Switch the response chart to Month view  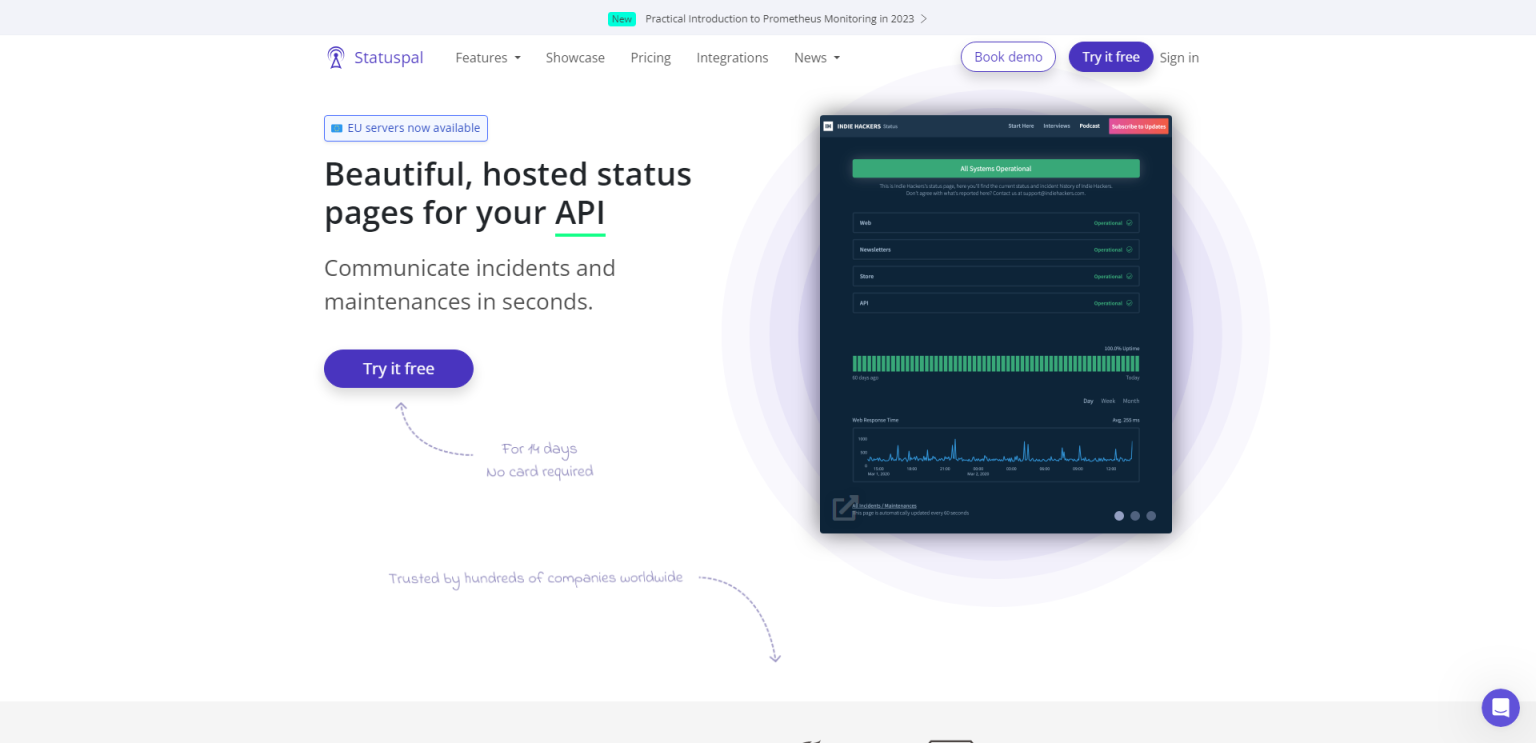coord(1130,400)
